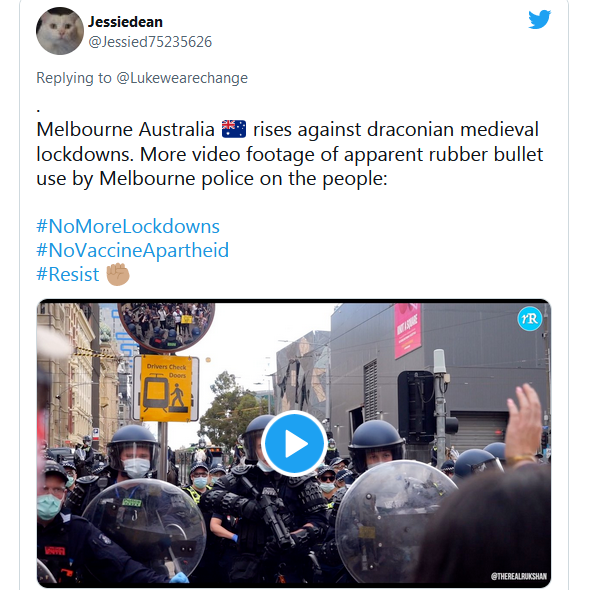This screenshot has width=594, height=590.
Task: Open the #NoMoreLockdowns hashtag
Action: [x=128, y=226]
